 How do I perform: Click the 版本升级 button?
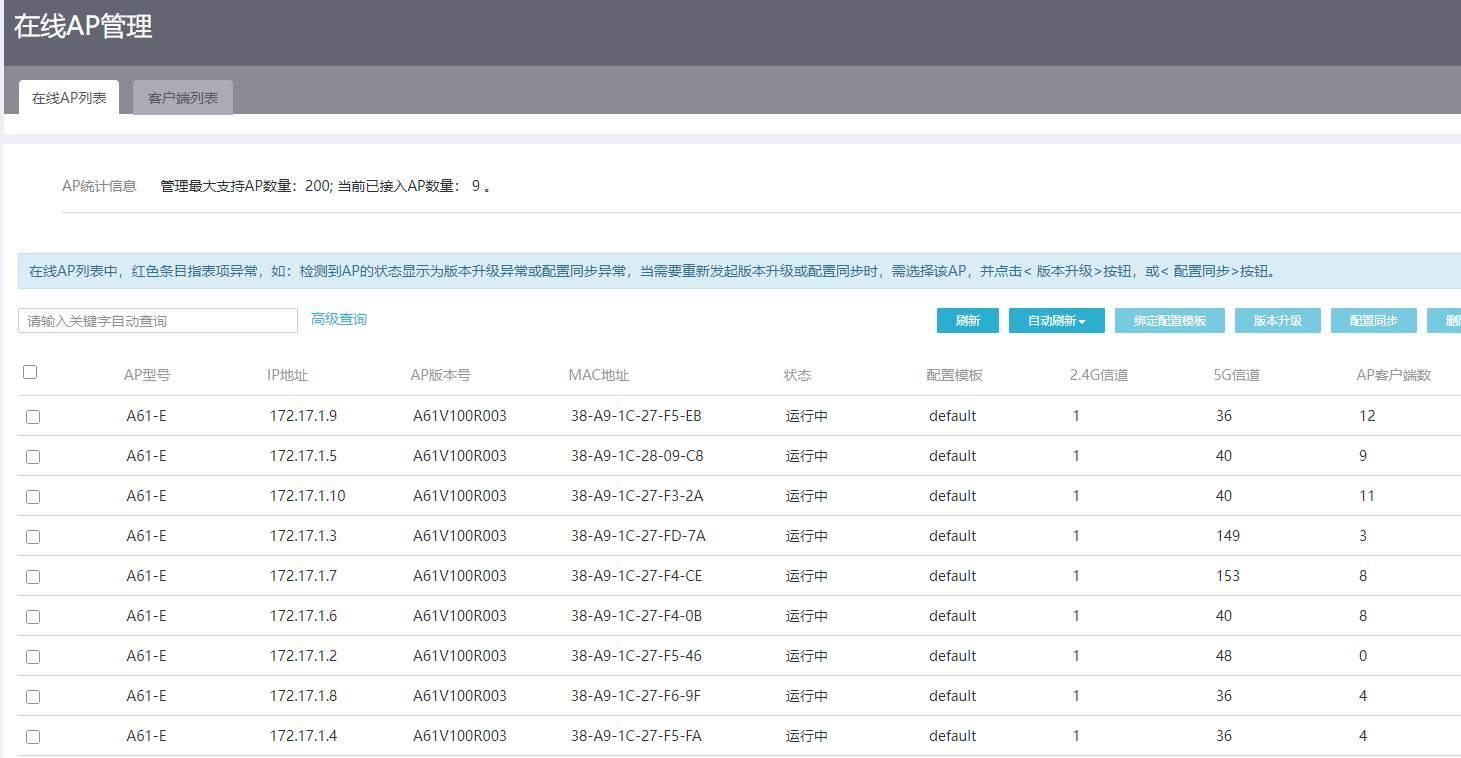(x=1277, y=321)
